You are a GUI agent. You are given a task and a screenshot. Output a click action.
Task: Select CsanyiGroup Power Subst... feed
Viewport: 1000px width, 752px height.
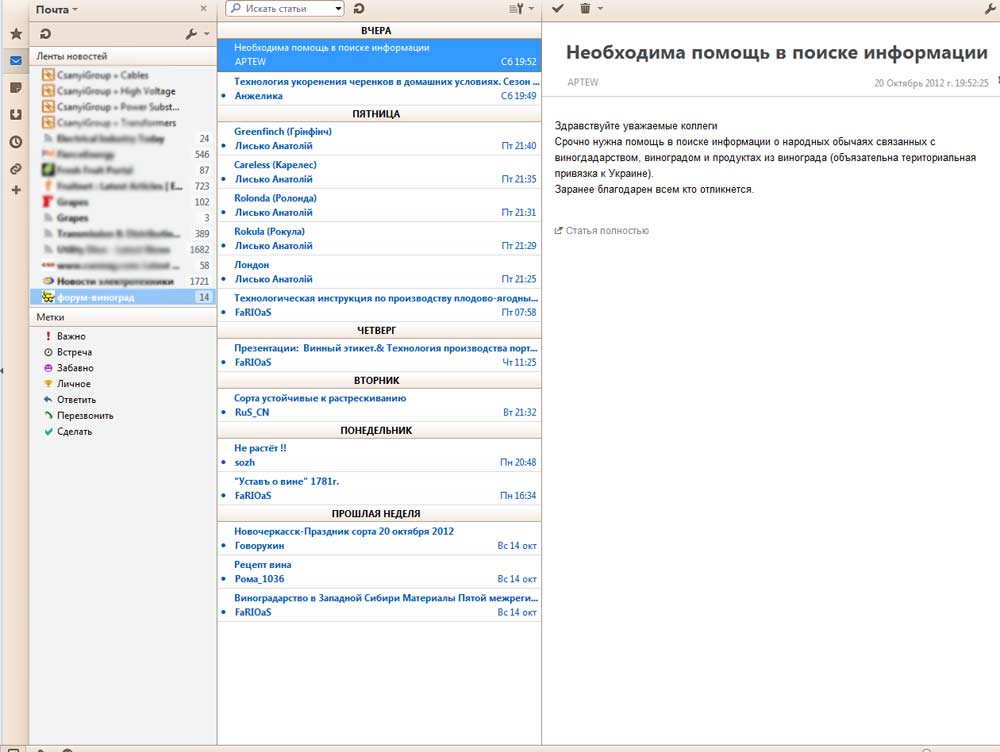click(x=123, y=107)
